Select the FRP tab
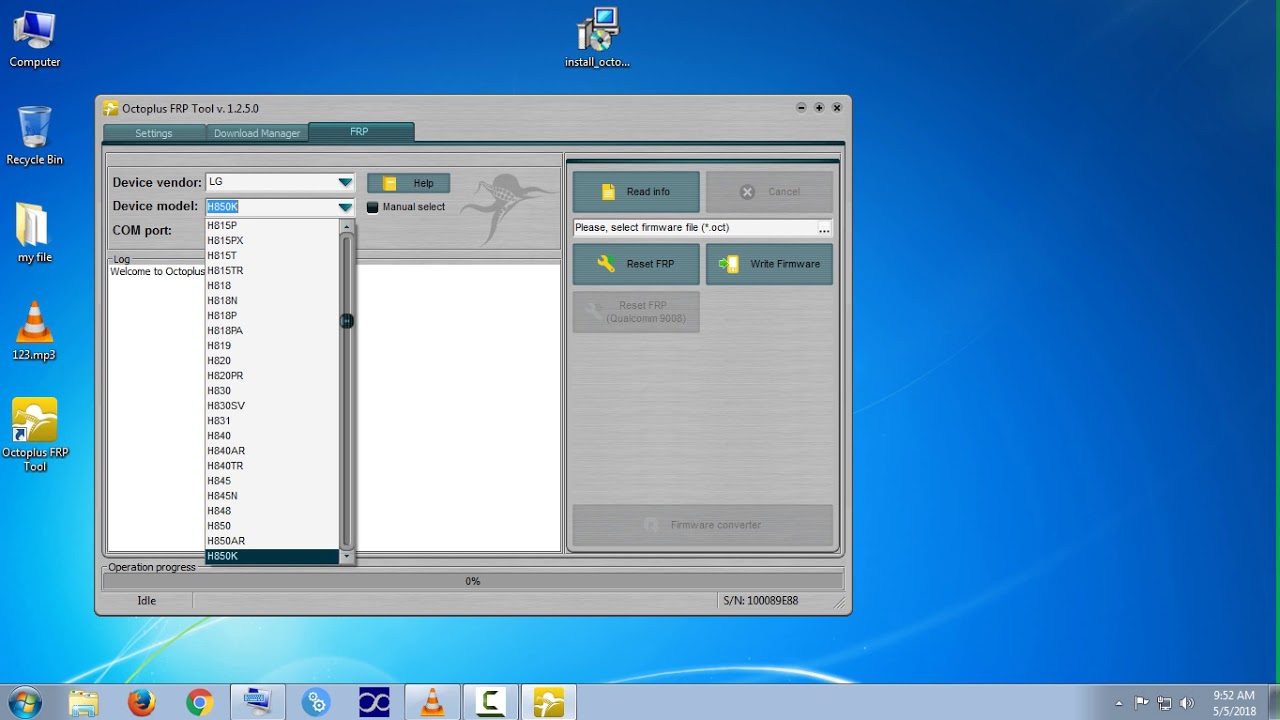1280x720 pixels. 360,132
